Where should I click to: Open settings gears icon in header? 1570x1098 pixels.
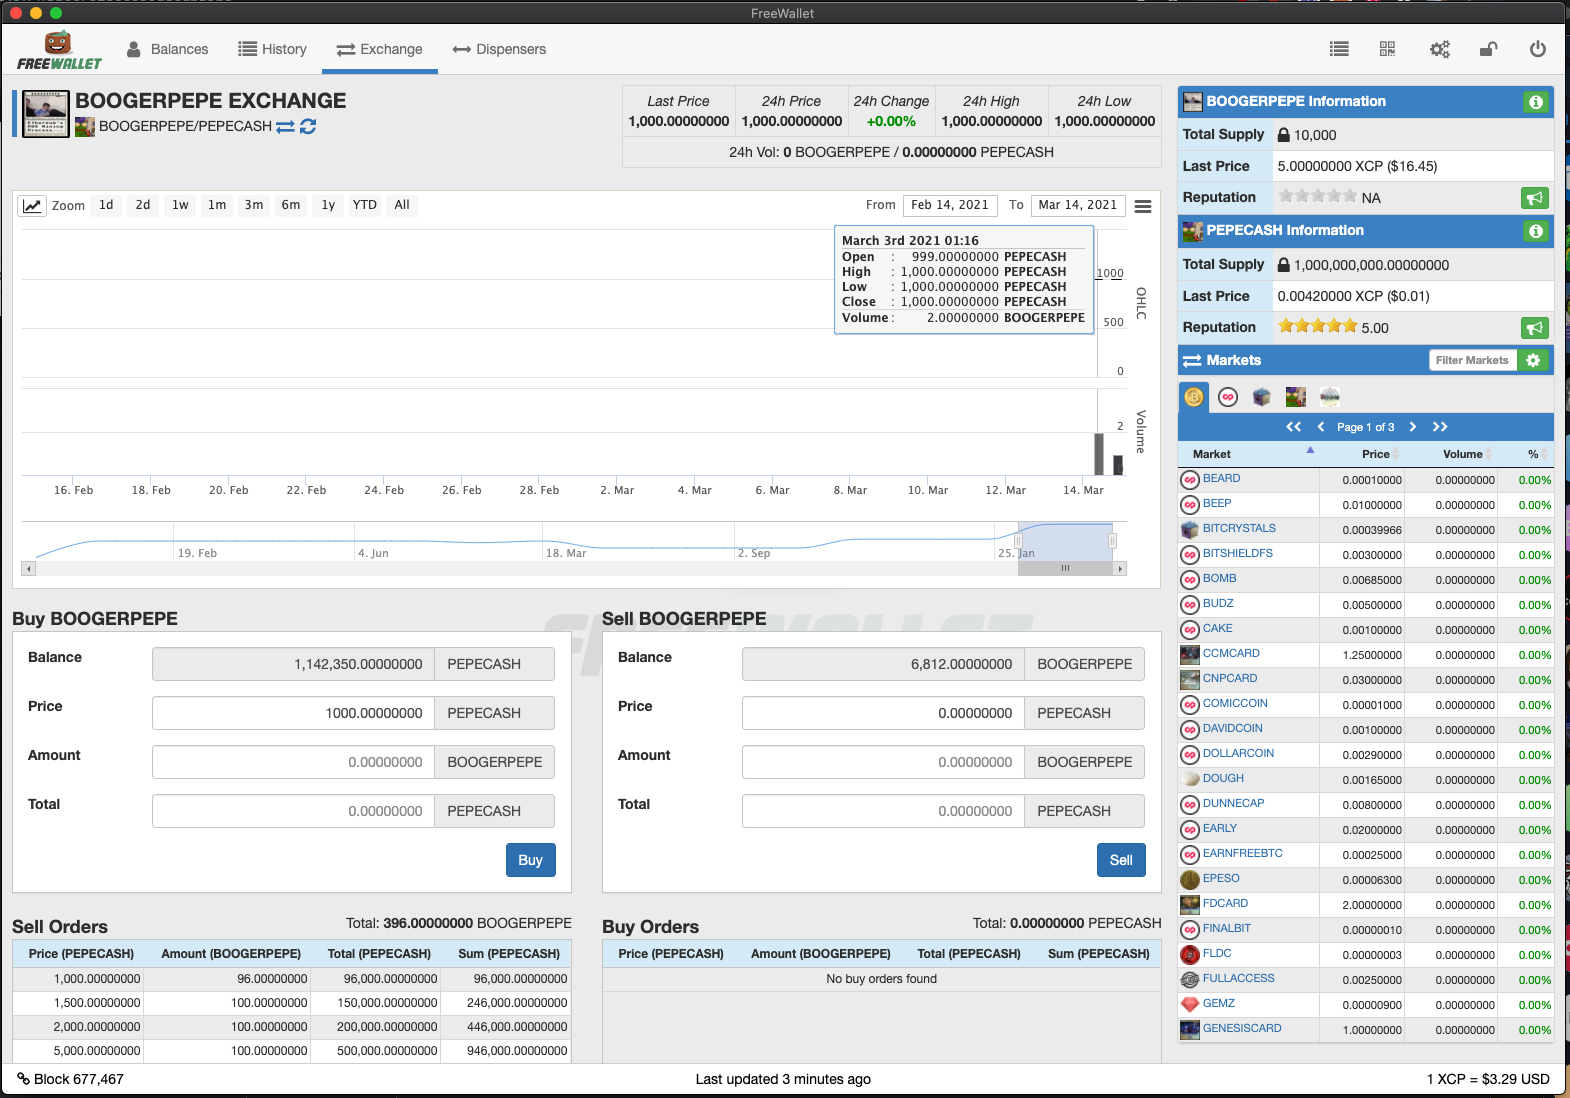[1439, 49]
